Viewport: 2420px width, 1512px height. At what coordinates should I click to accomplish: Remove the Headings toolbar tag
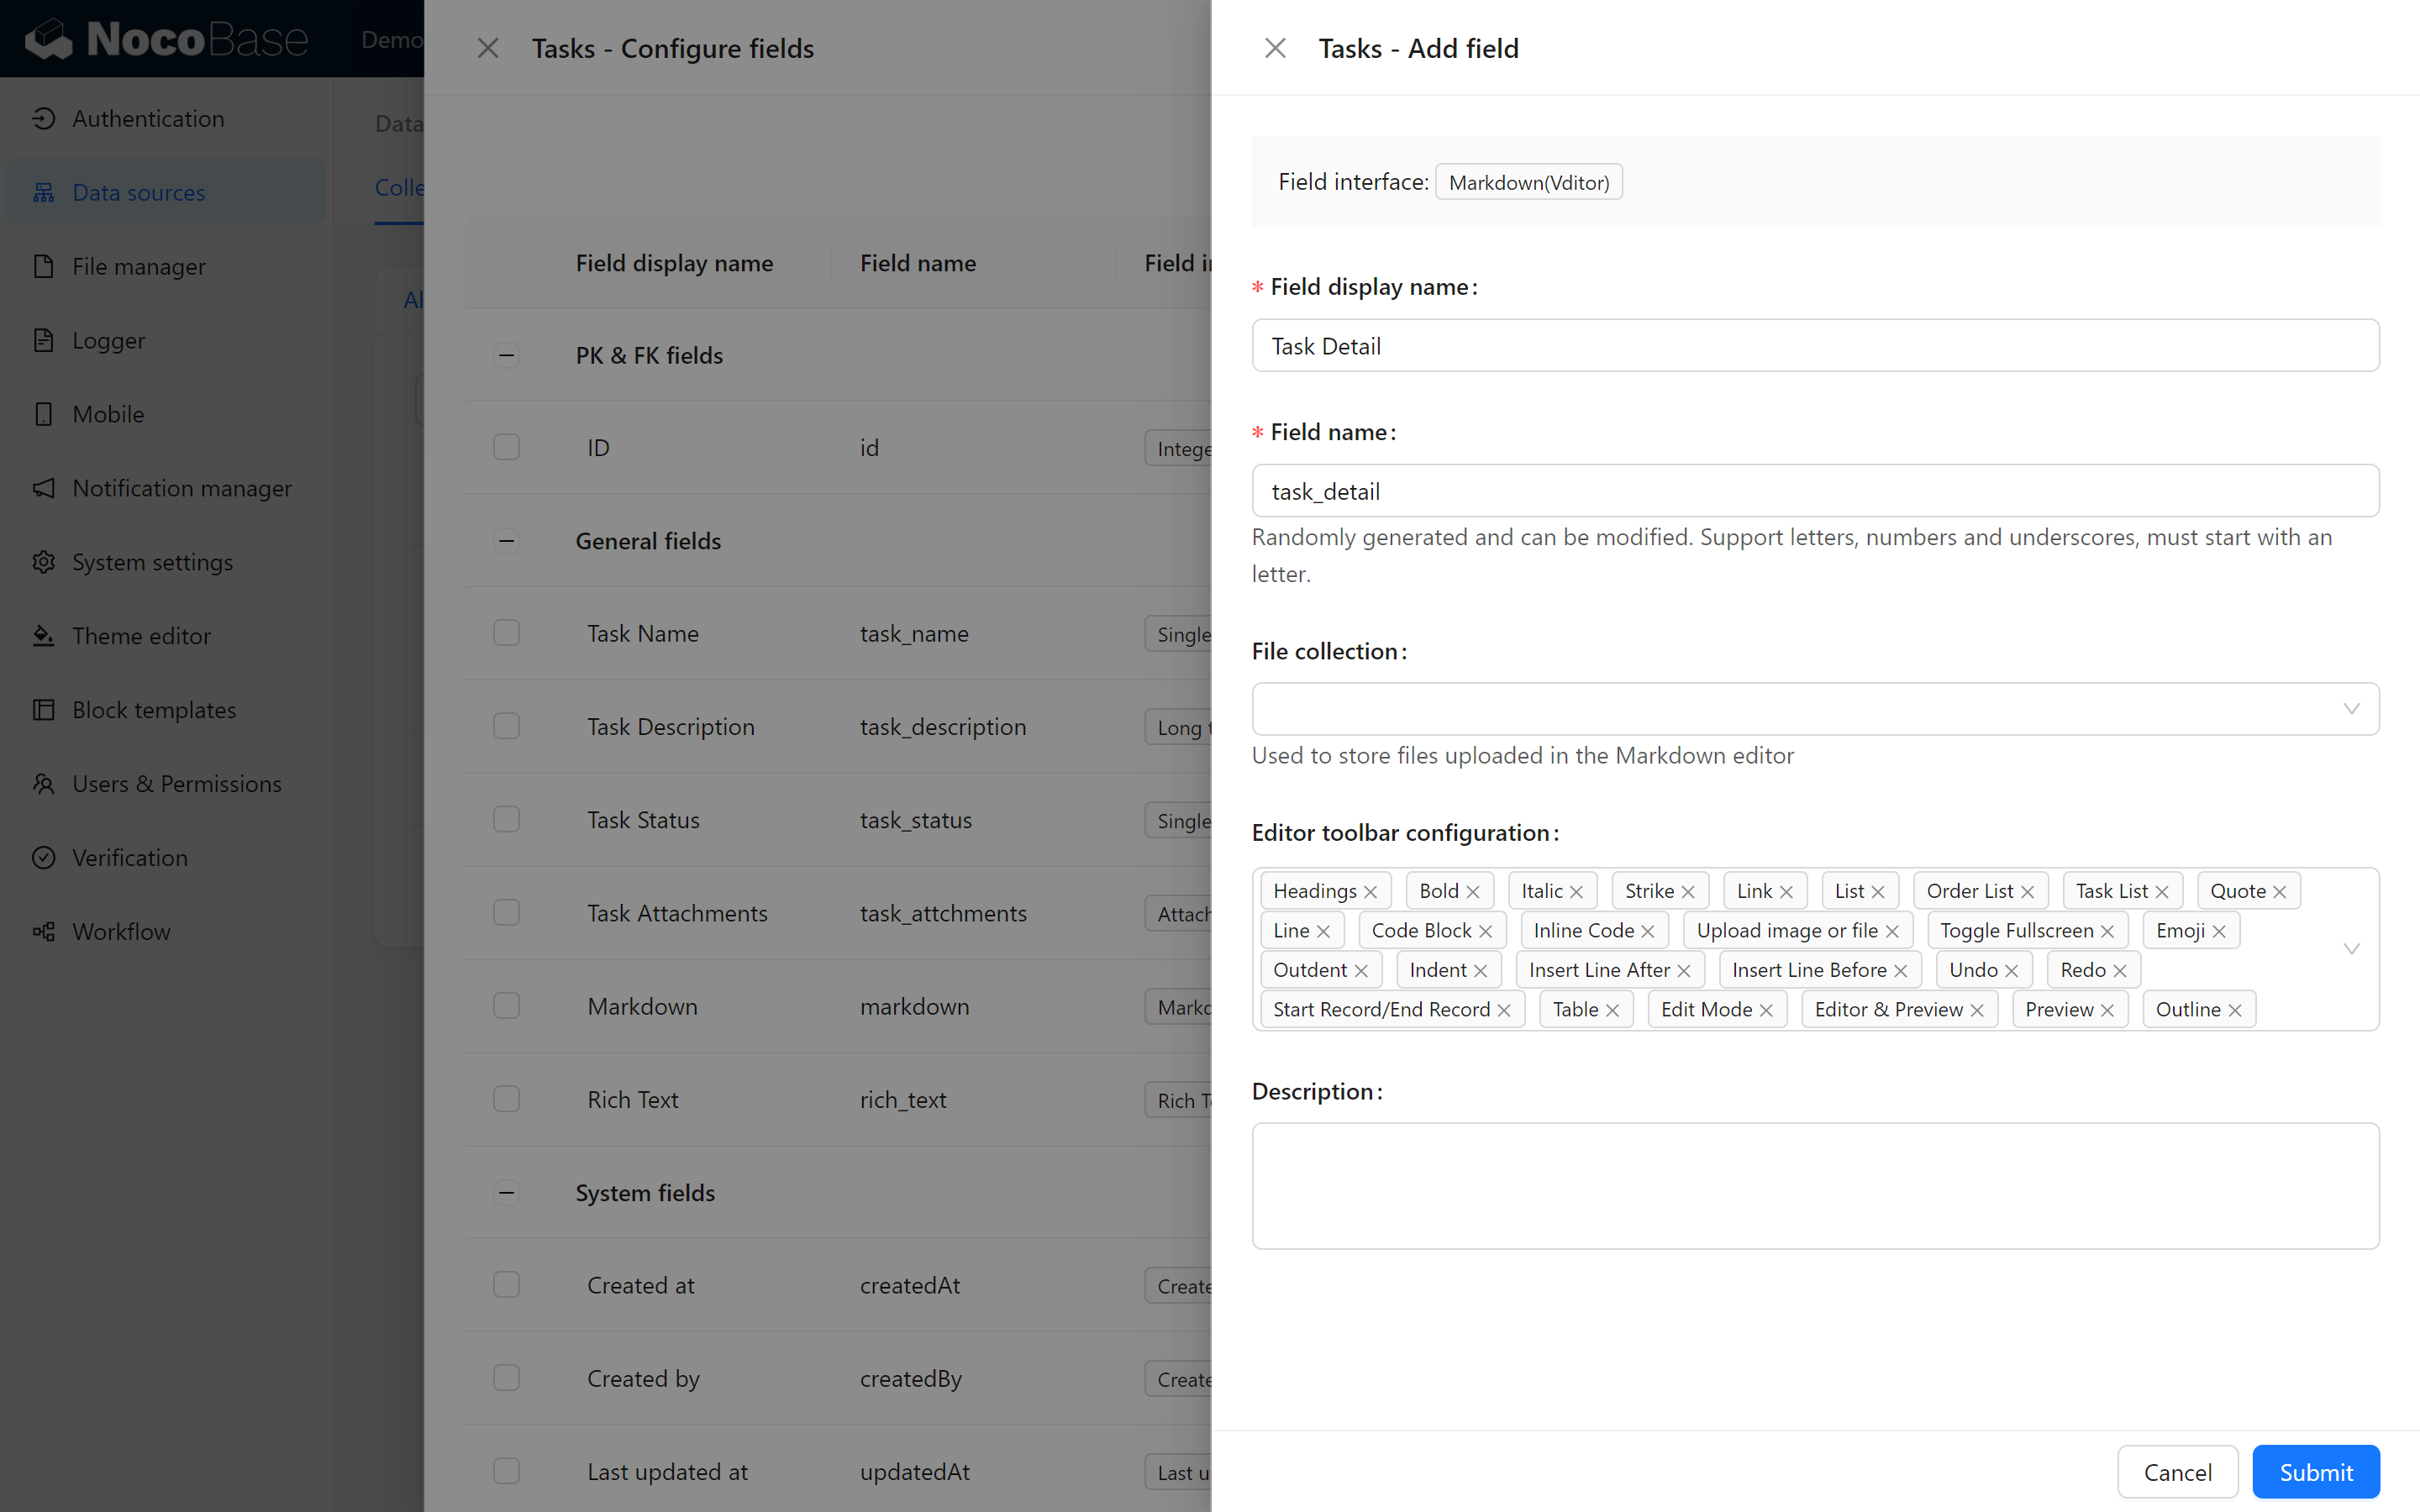click(1370, 892)
